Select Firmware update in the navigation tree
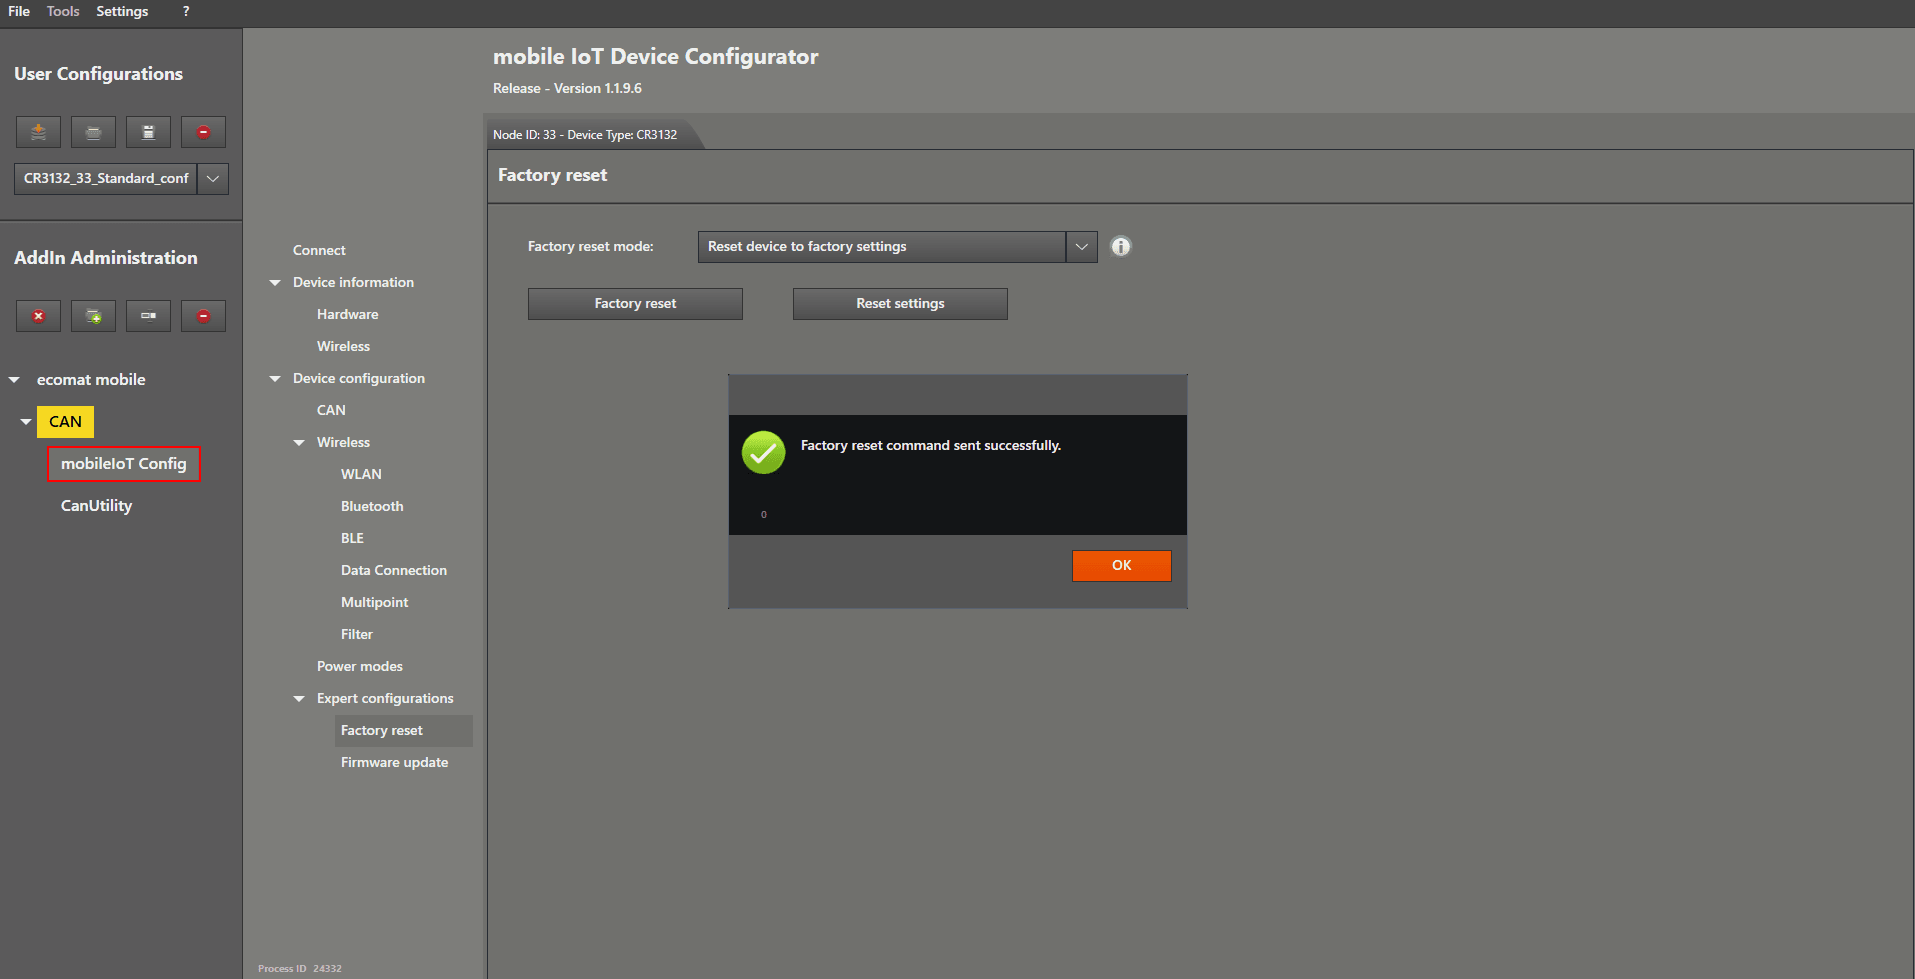This screenshot has height=979, width=1915. (x=394, y=762)
